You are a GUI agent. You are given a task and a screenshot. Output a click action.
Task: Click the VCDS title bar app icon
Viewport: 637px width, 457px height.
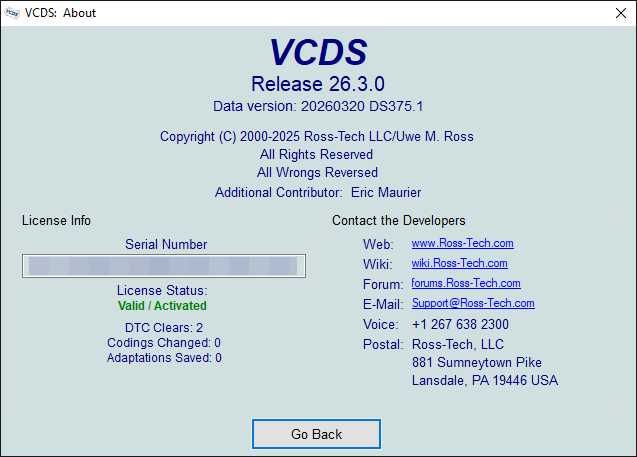point(12,13)
